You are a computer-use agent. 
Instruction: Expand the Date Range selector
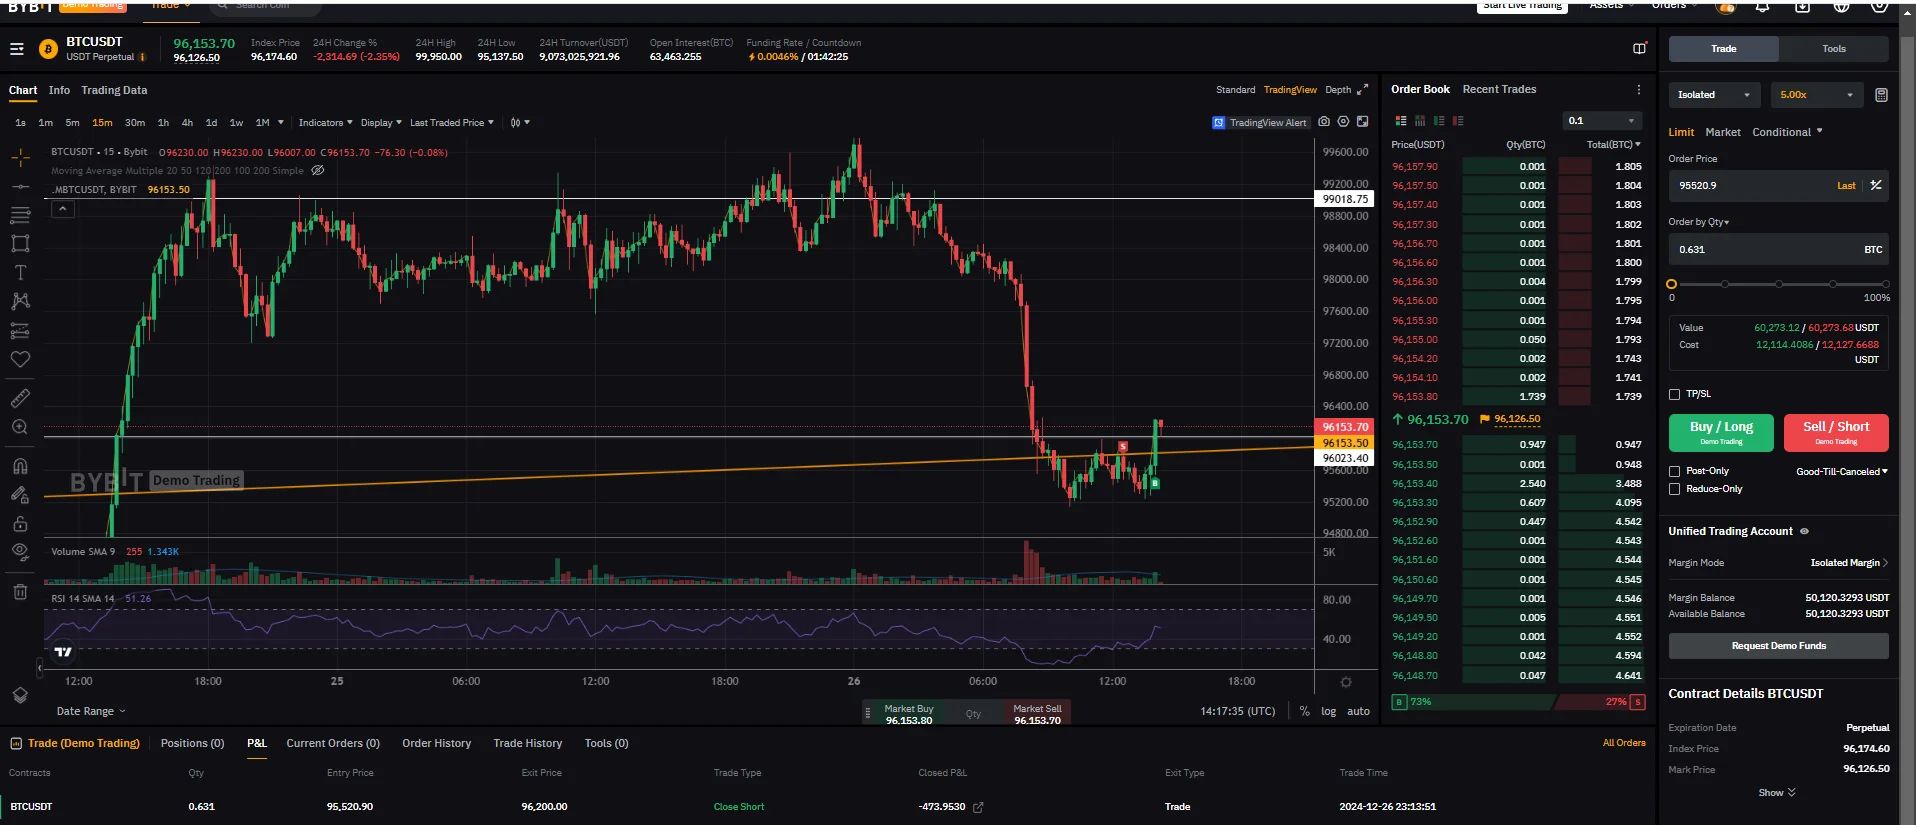click(91, 711)
